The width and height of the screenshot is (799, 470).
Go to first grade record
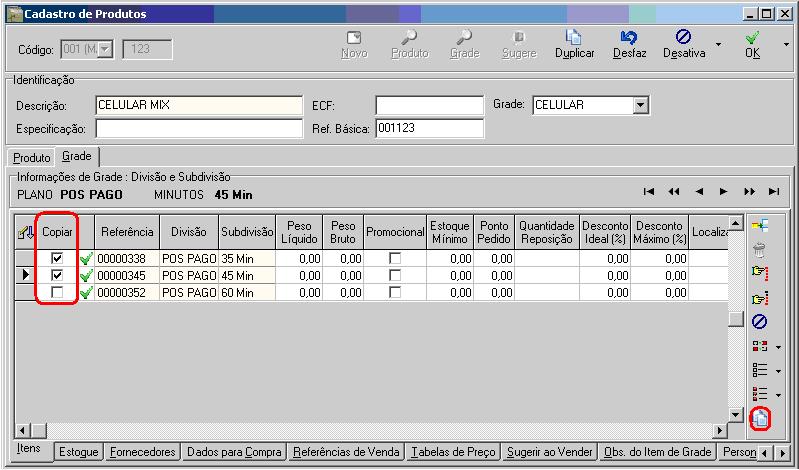pos(649,192)
